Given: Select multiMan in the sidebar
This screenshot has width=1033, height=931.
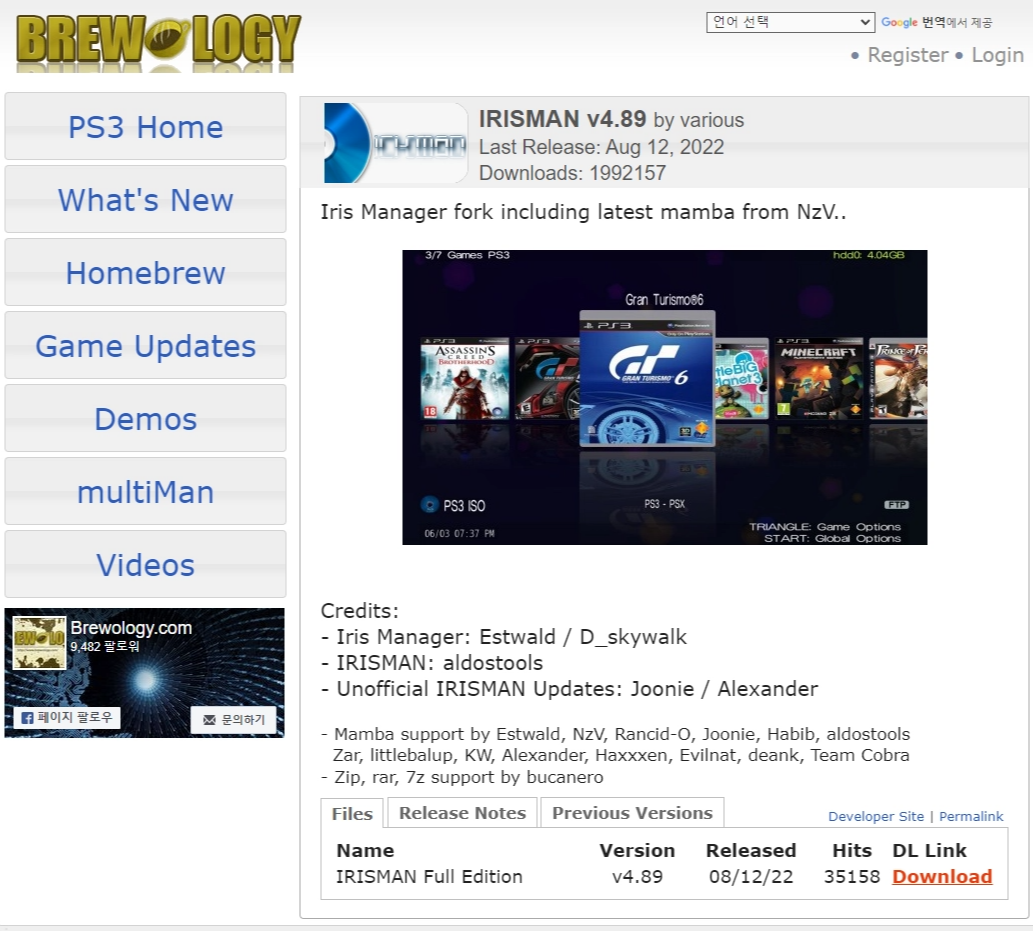Looking at the screenshot, I should click(146, 492).
